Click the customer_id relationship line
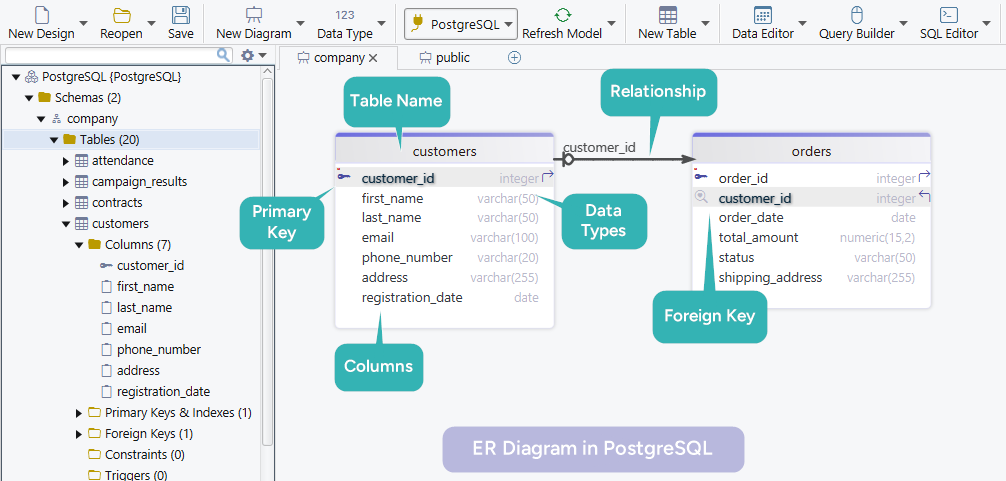The height and width of the screenshot is (481, 1006). point(626,159)
